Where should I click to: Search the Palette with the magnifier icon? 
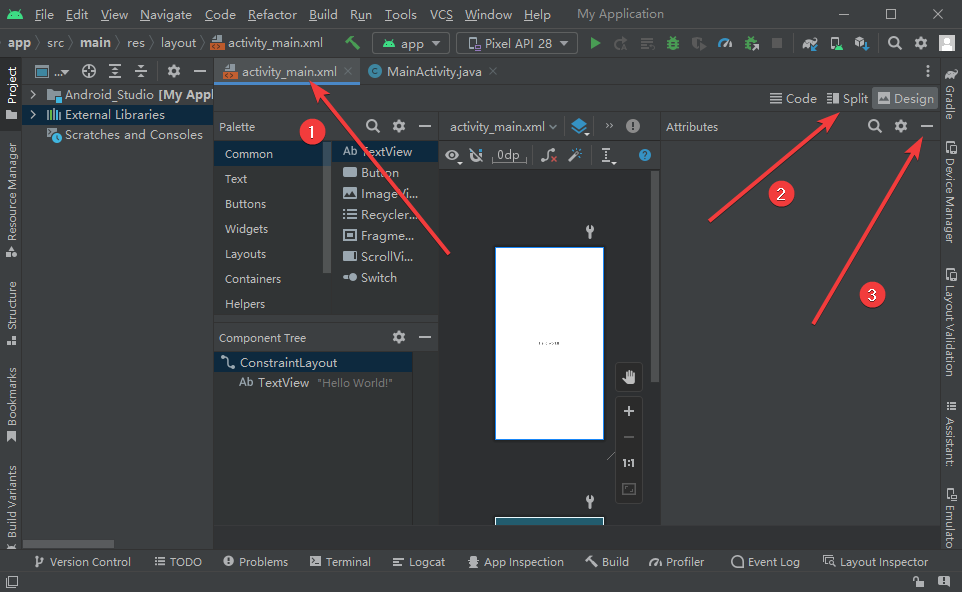point(373,126)
